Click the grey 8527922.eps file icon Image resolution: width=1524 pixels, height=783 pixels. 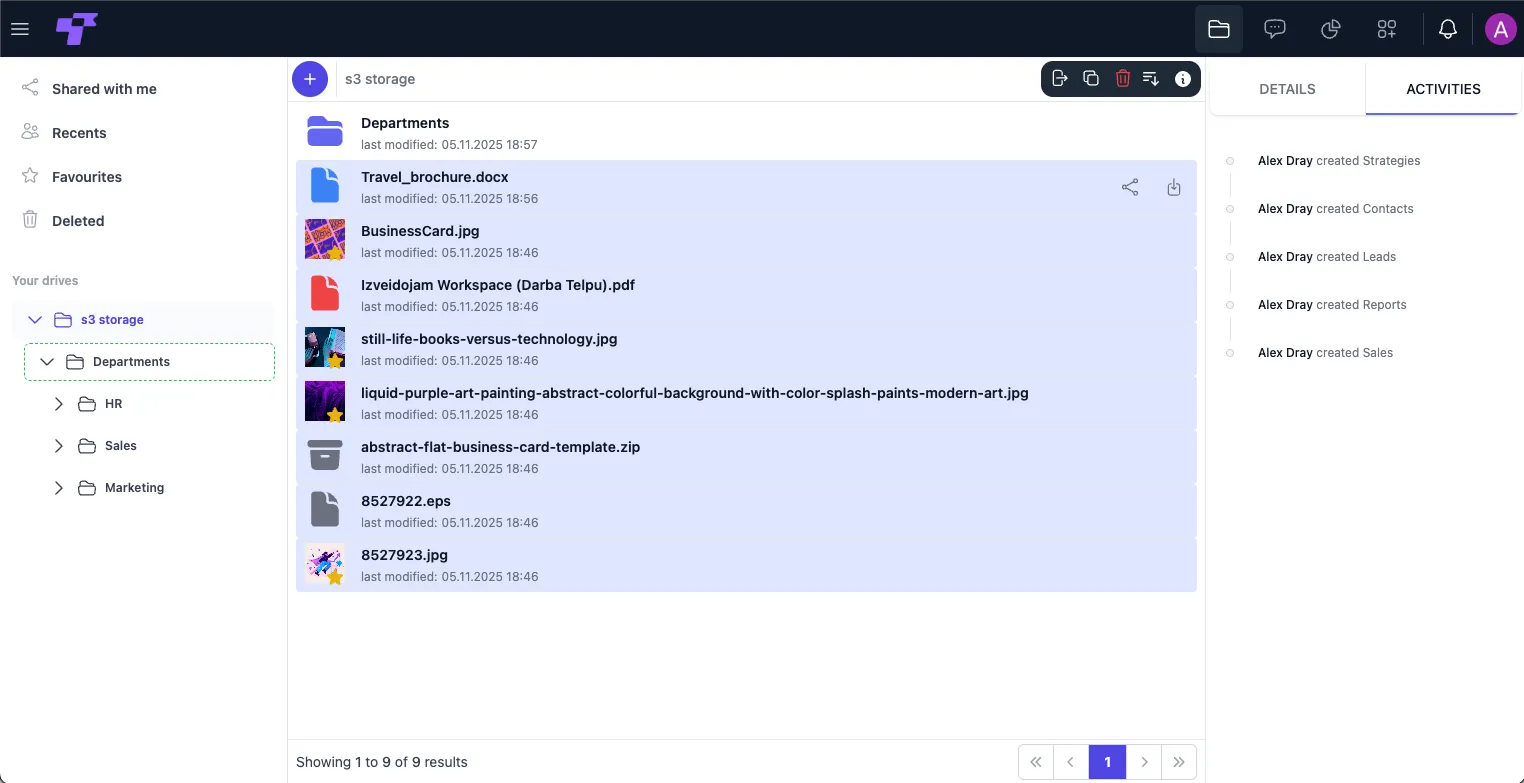point(325,511)
